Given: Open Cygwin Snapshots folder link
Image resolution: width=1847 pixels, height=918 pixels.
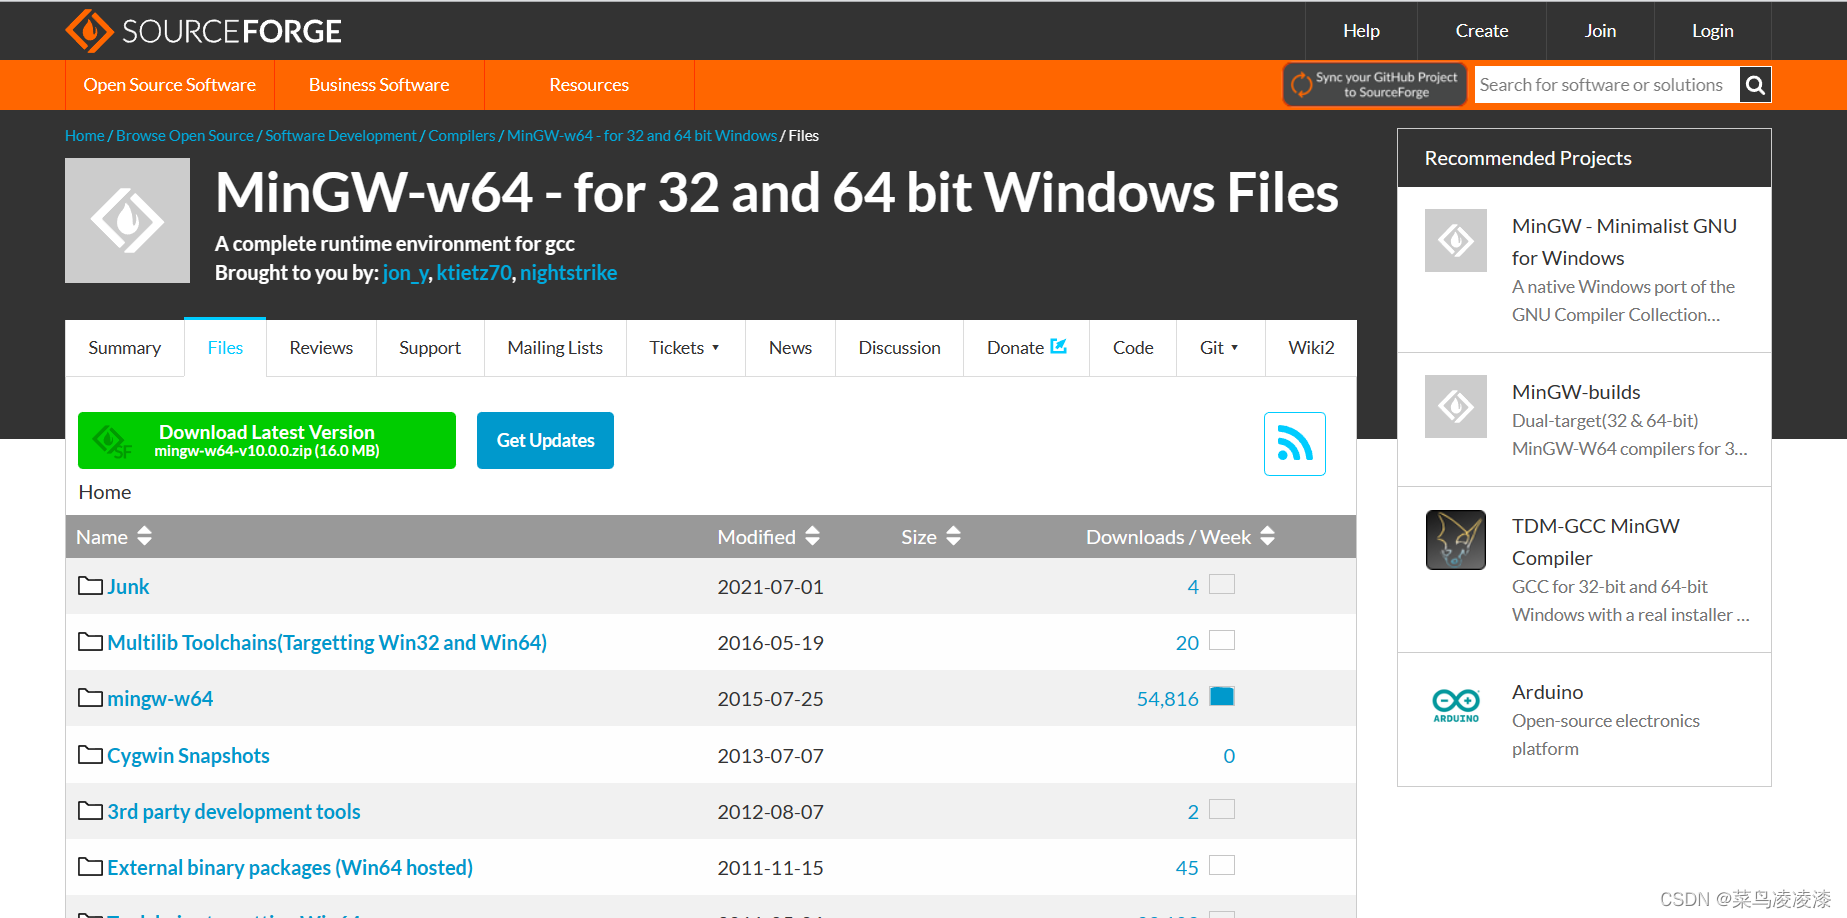Looking at the screenshot, I should point(188,756).
